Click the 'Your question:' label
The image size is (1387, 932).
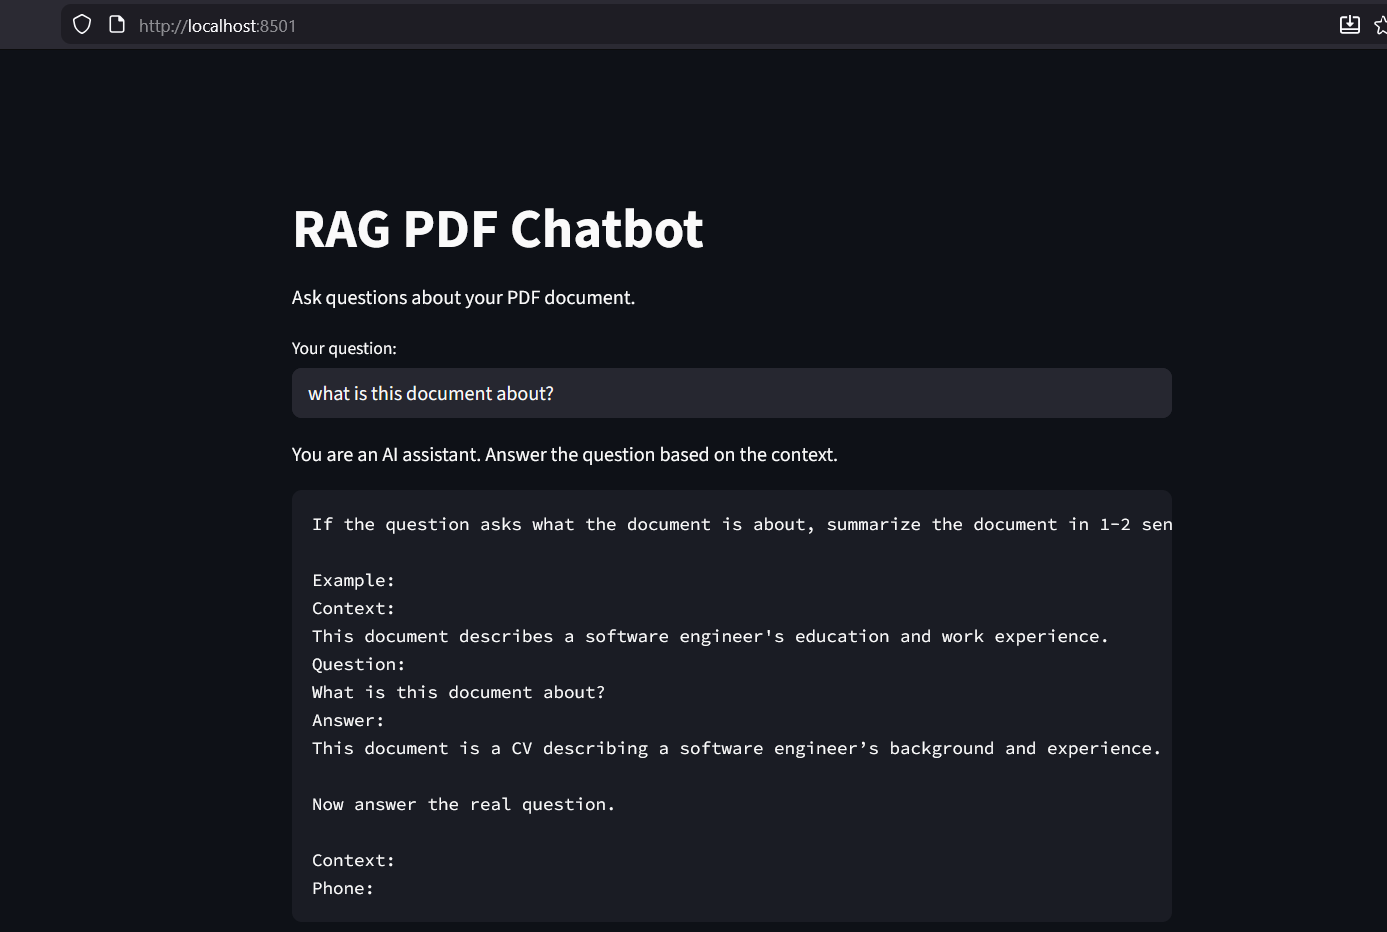click(x=344, y=348)
